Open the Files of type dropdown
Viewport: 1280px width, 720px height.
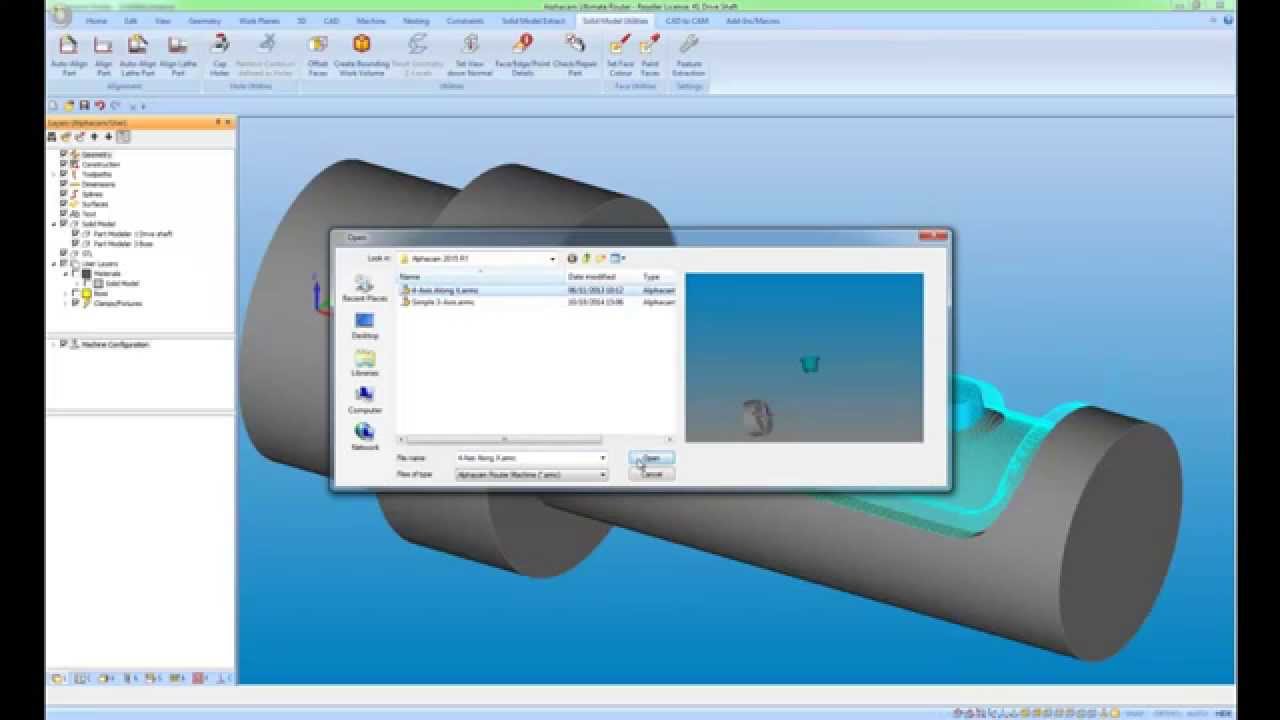[603, 475]
